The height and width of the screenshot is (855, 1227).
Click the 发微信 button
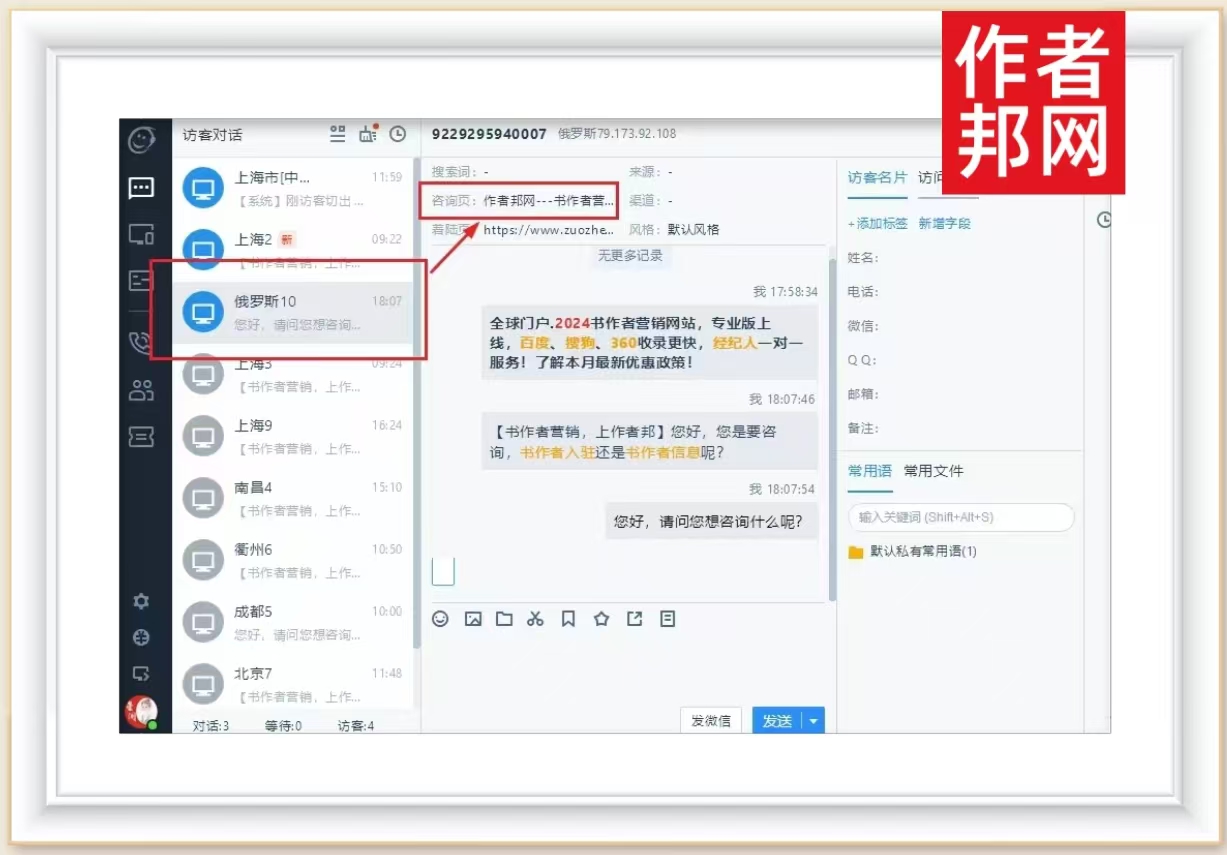click(x=711, y=721)
